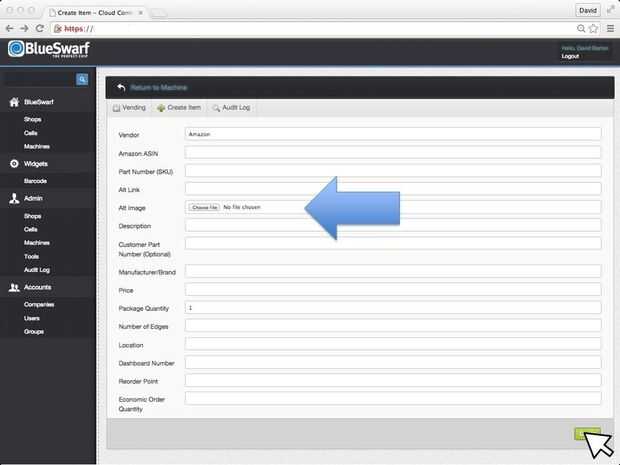Click the Customer Part Number field
The height and width of the screenshot is (465, 620).
(393, 244)
